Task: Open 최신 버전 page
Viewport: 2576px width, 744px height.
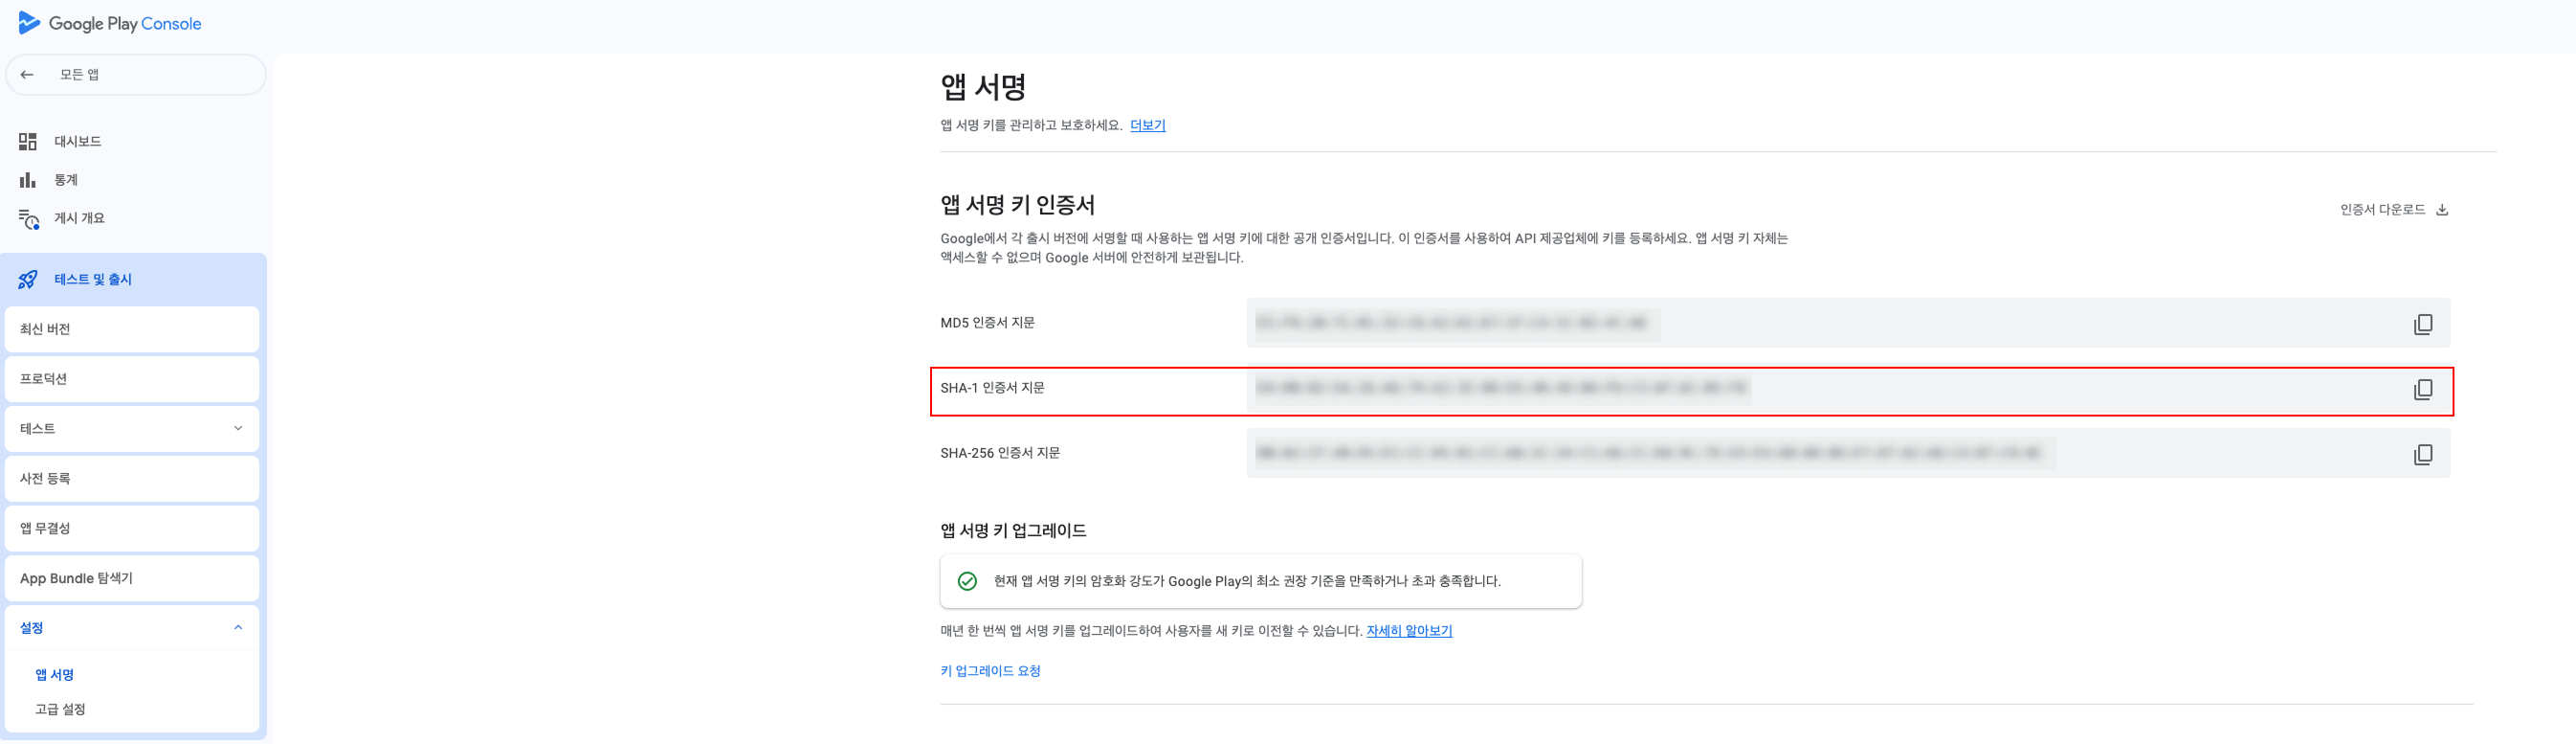Action: 132,329
